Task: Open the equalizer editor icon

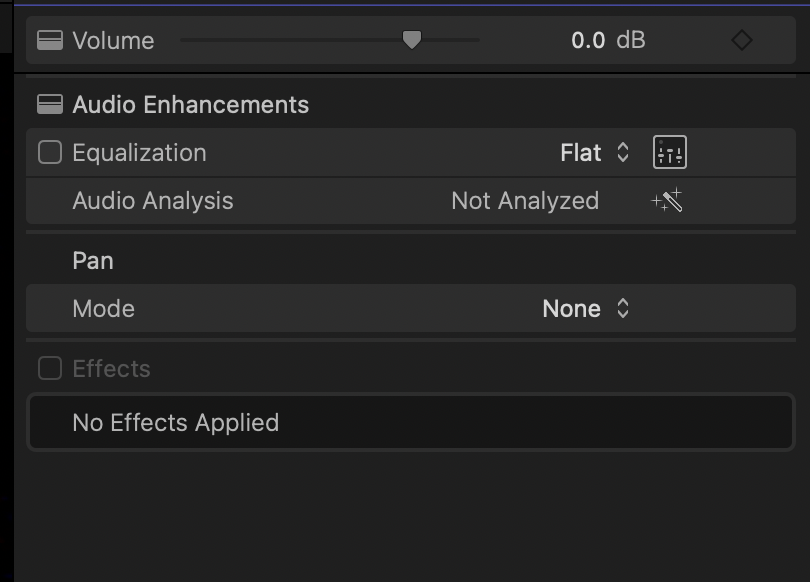Action: [669, 153]
